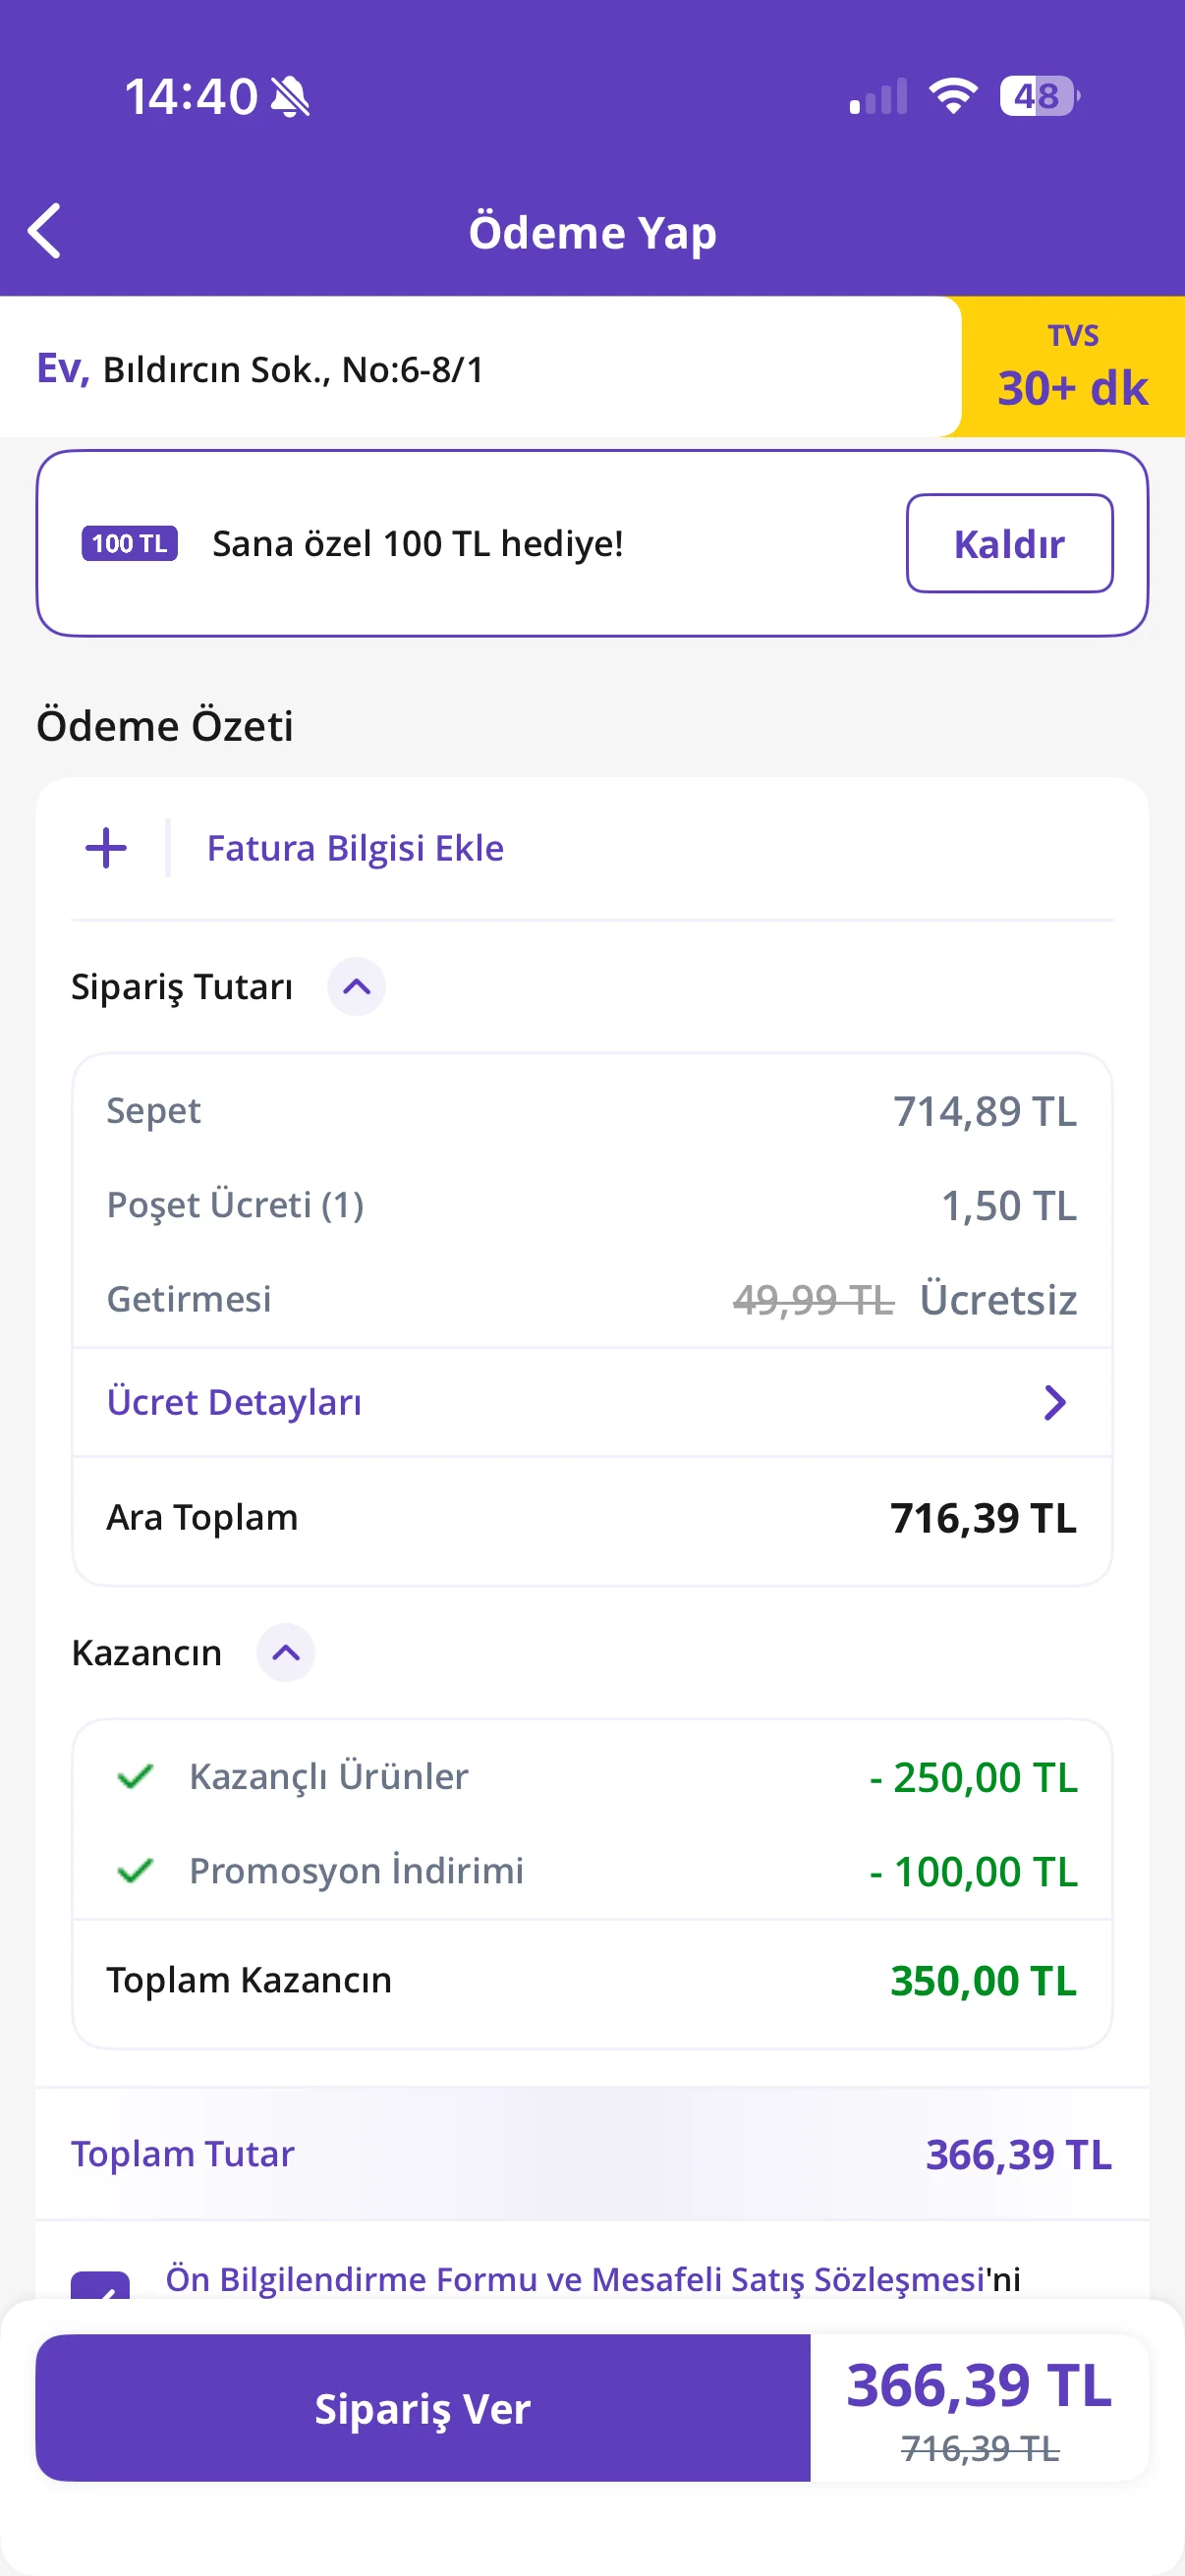The height and width of the screenshot is (2576, 1185).
Task: Tap the back arrow icon
Action: [x=45, y=231]
